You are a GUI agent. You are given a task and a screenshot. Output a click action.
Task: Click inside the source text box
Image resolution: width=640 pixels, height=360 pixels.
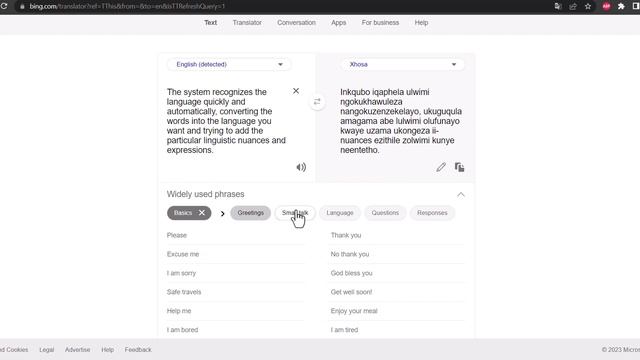(x=227, y=121)
